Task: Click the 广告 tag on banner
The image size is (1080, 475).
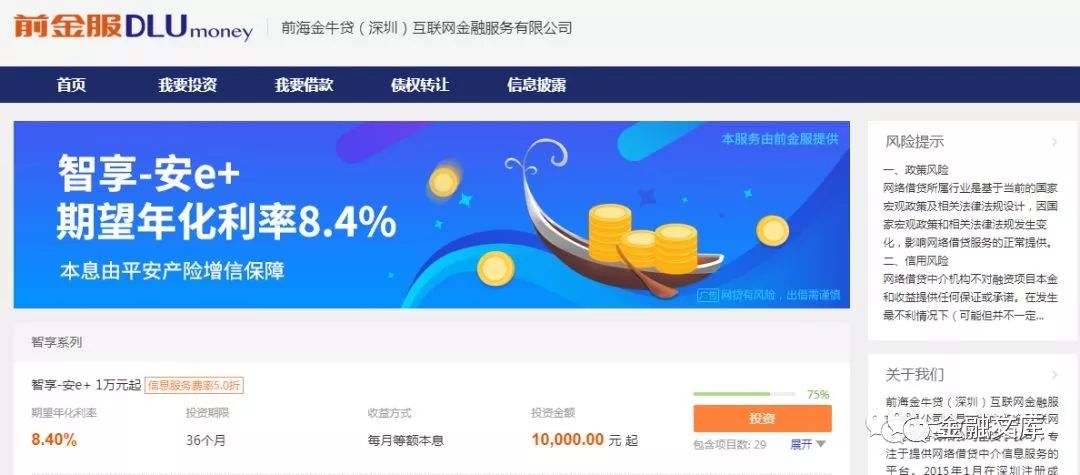Action: click(707, 295)
